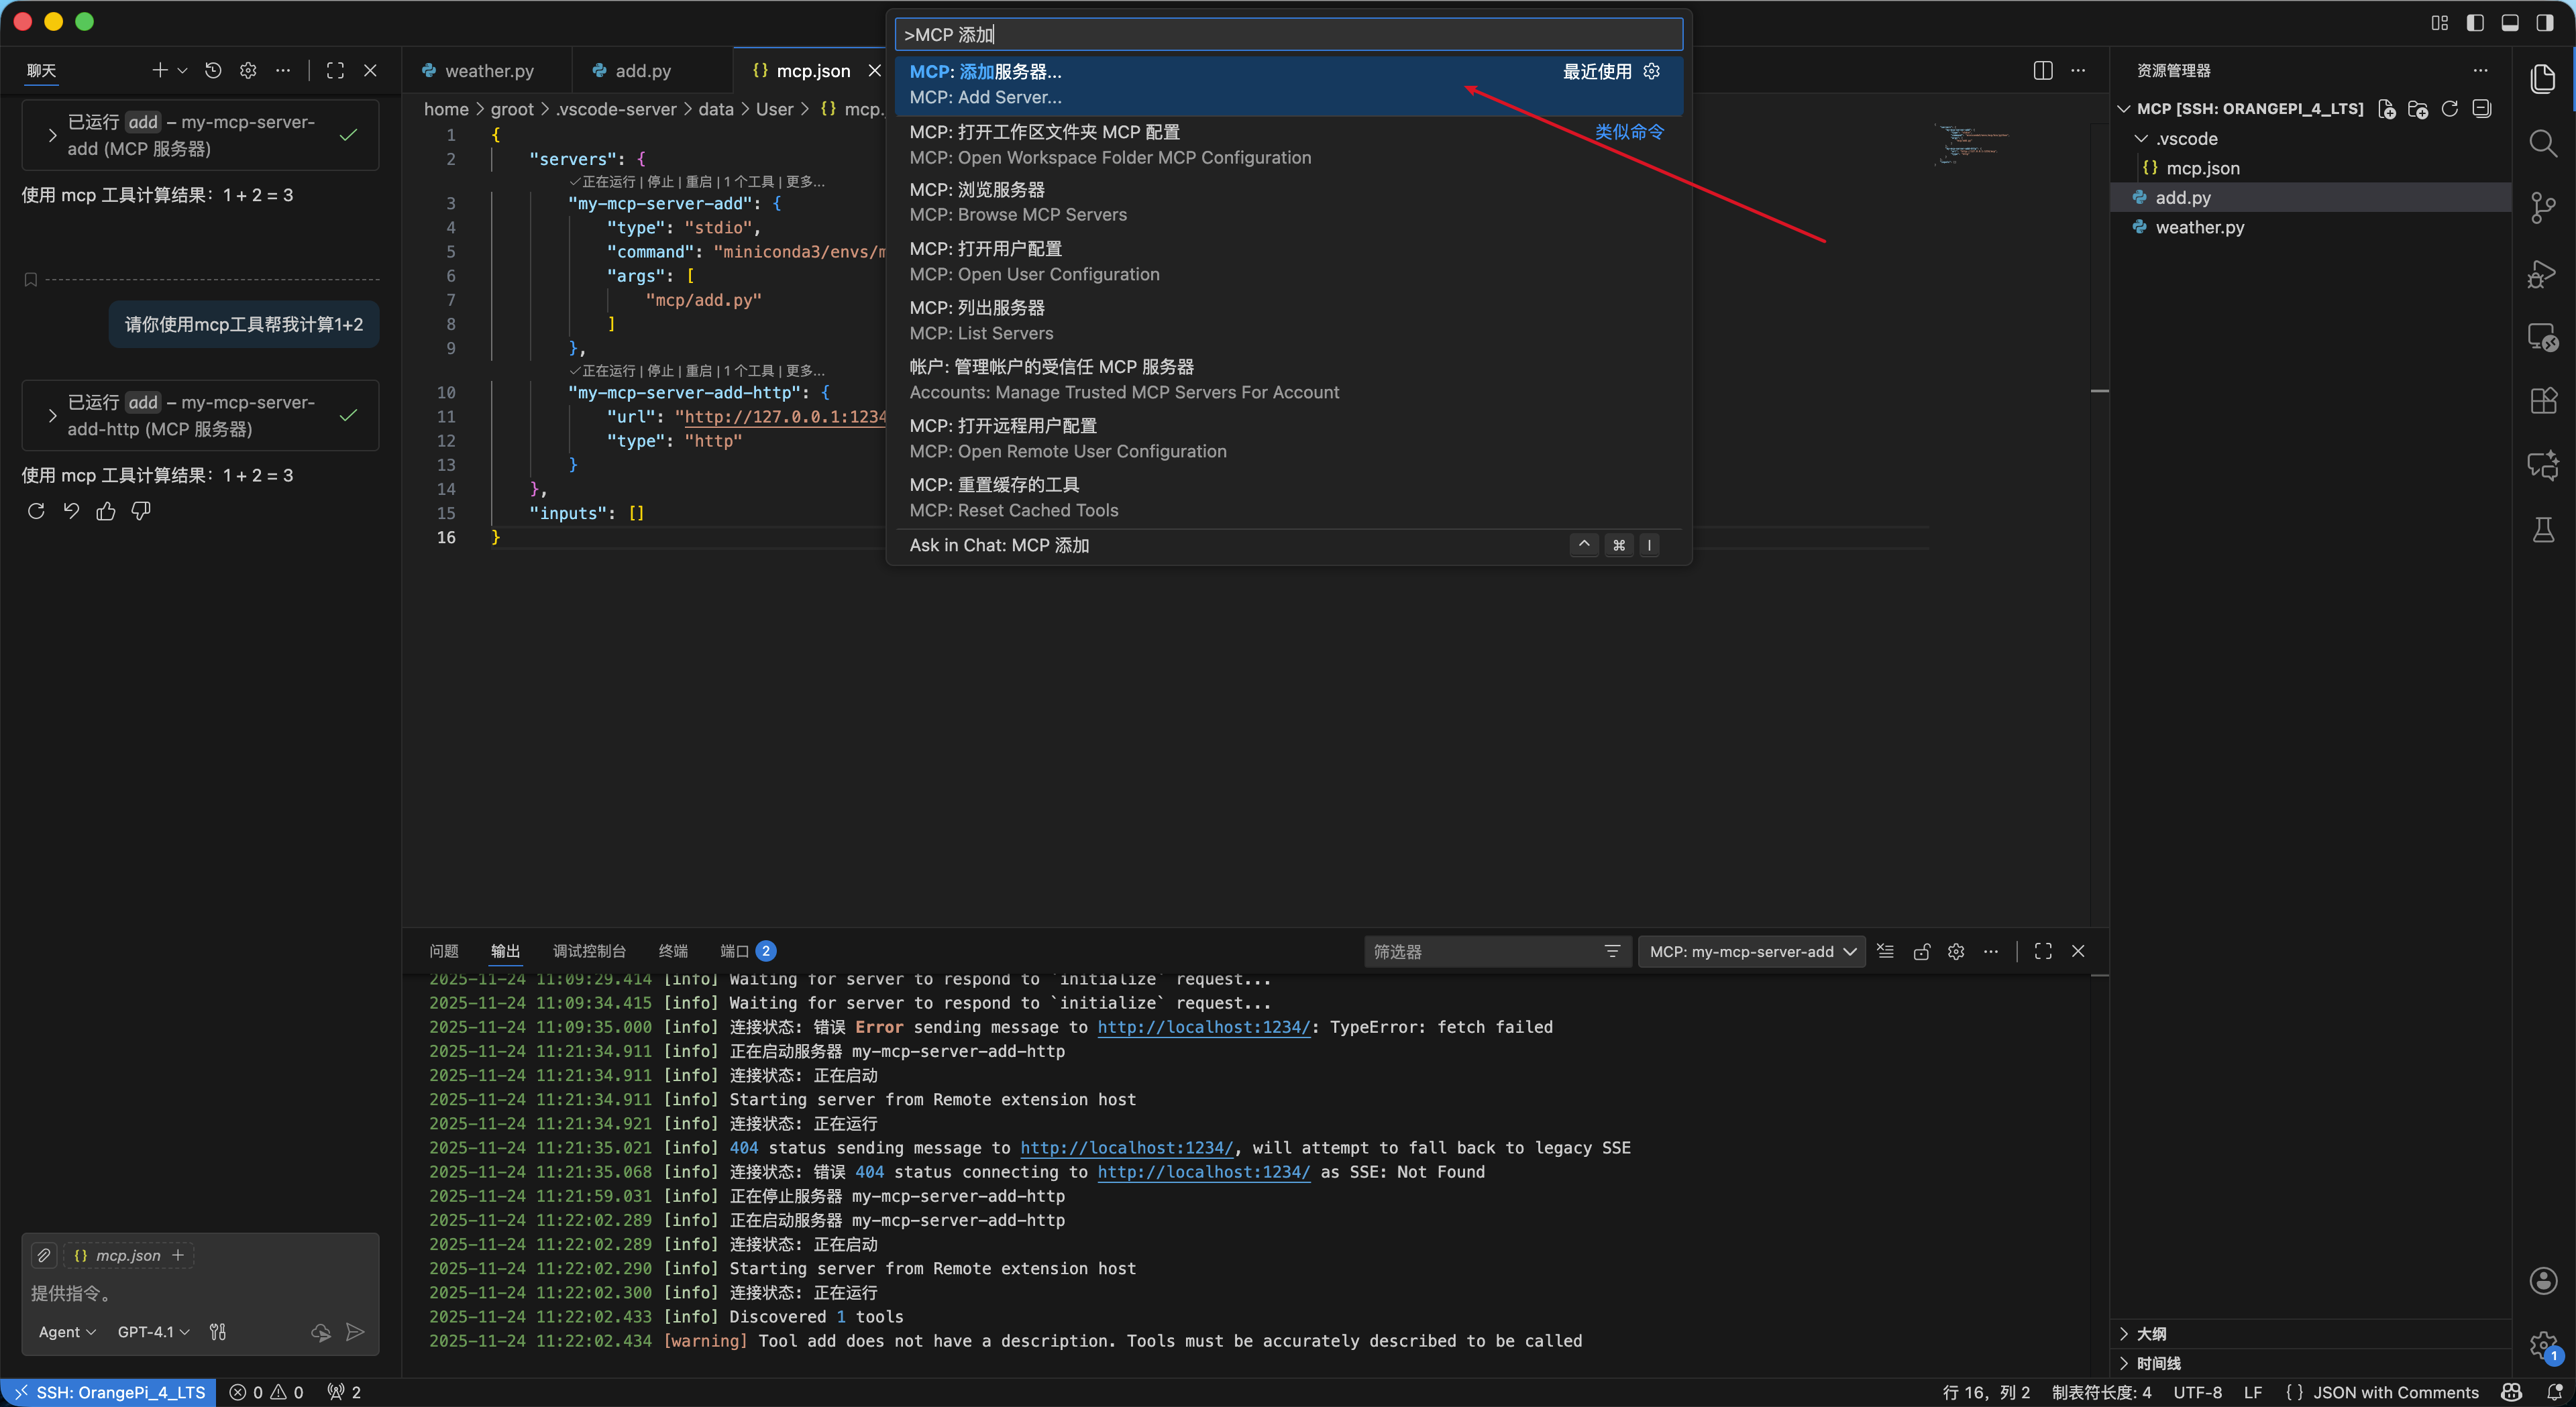Switch to the 终端 panel tab

[x=673, y=951]
